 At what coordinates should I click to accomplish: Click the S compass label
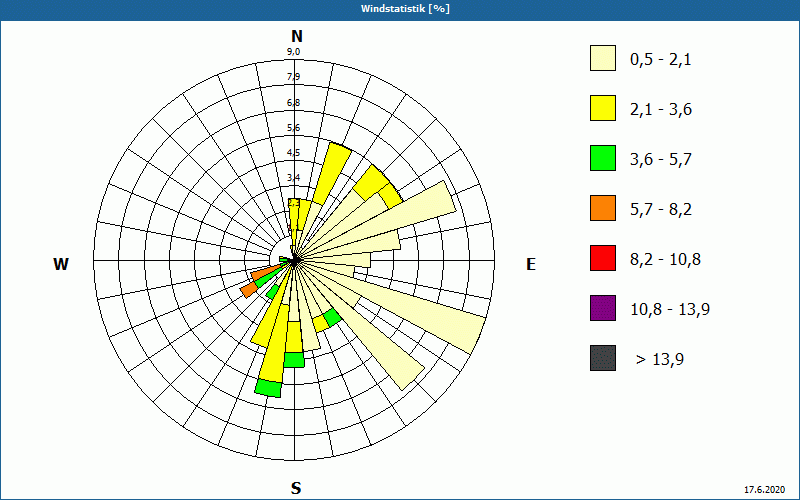pos(296,488)
